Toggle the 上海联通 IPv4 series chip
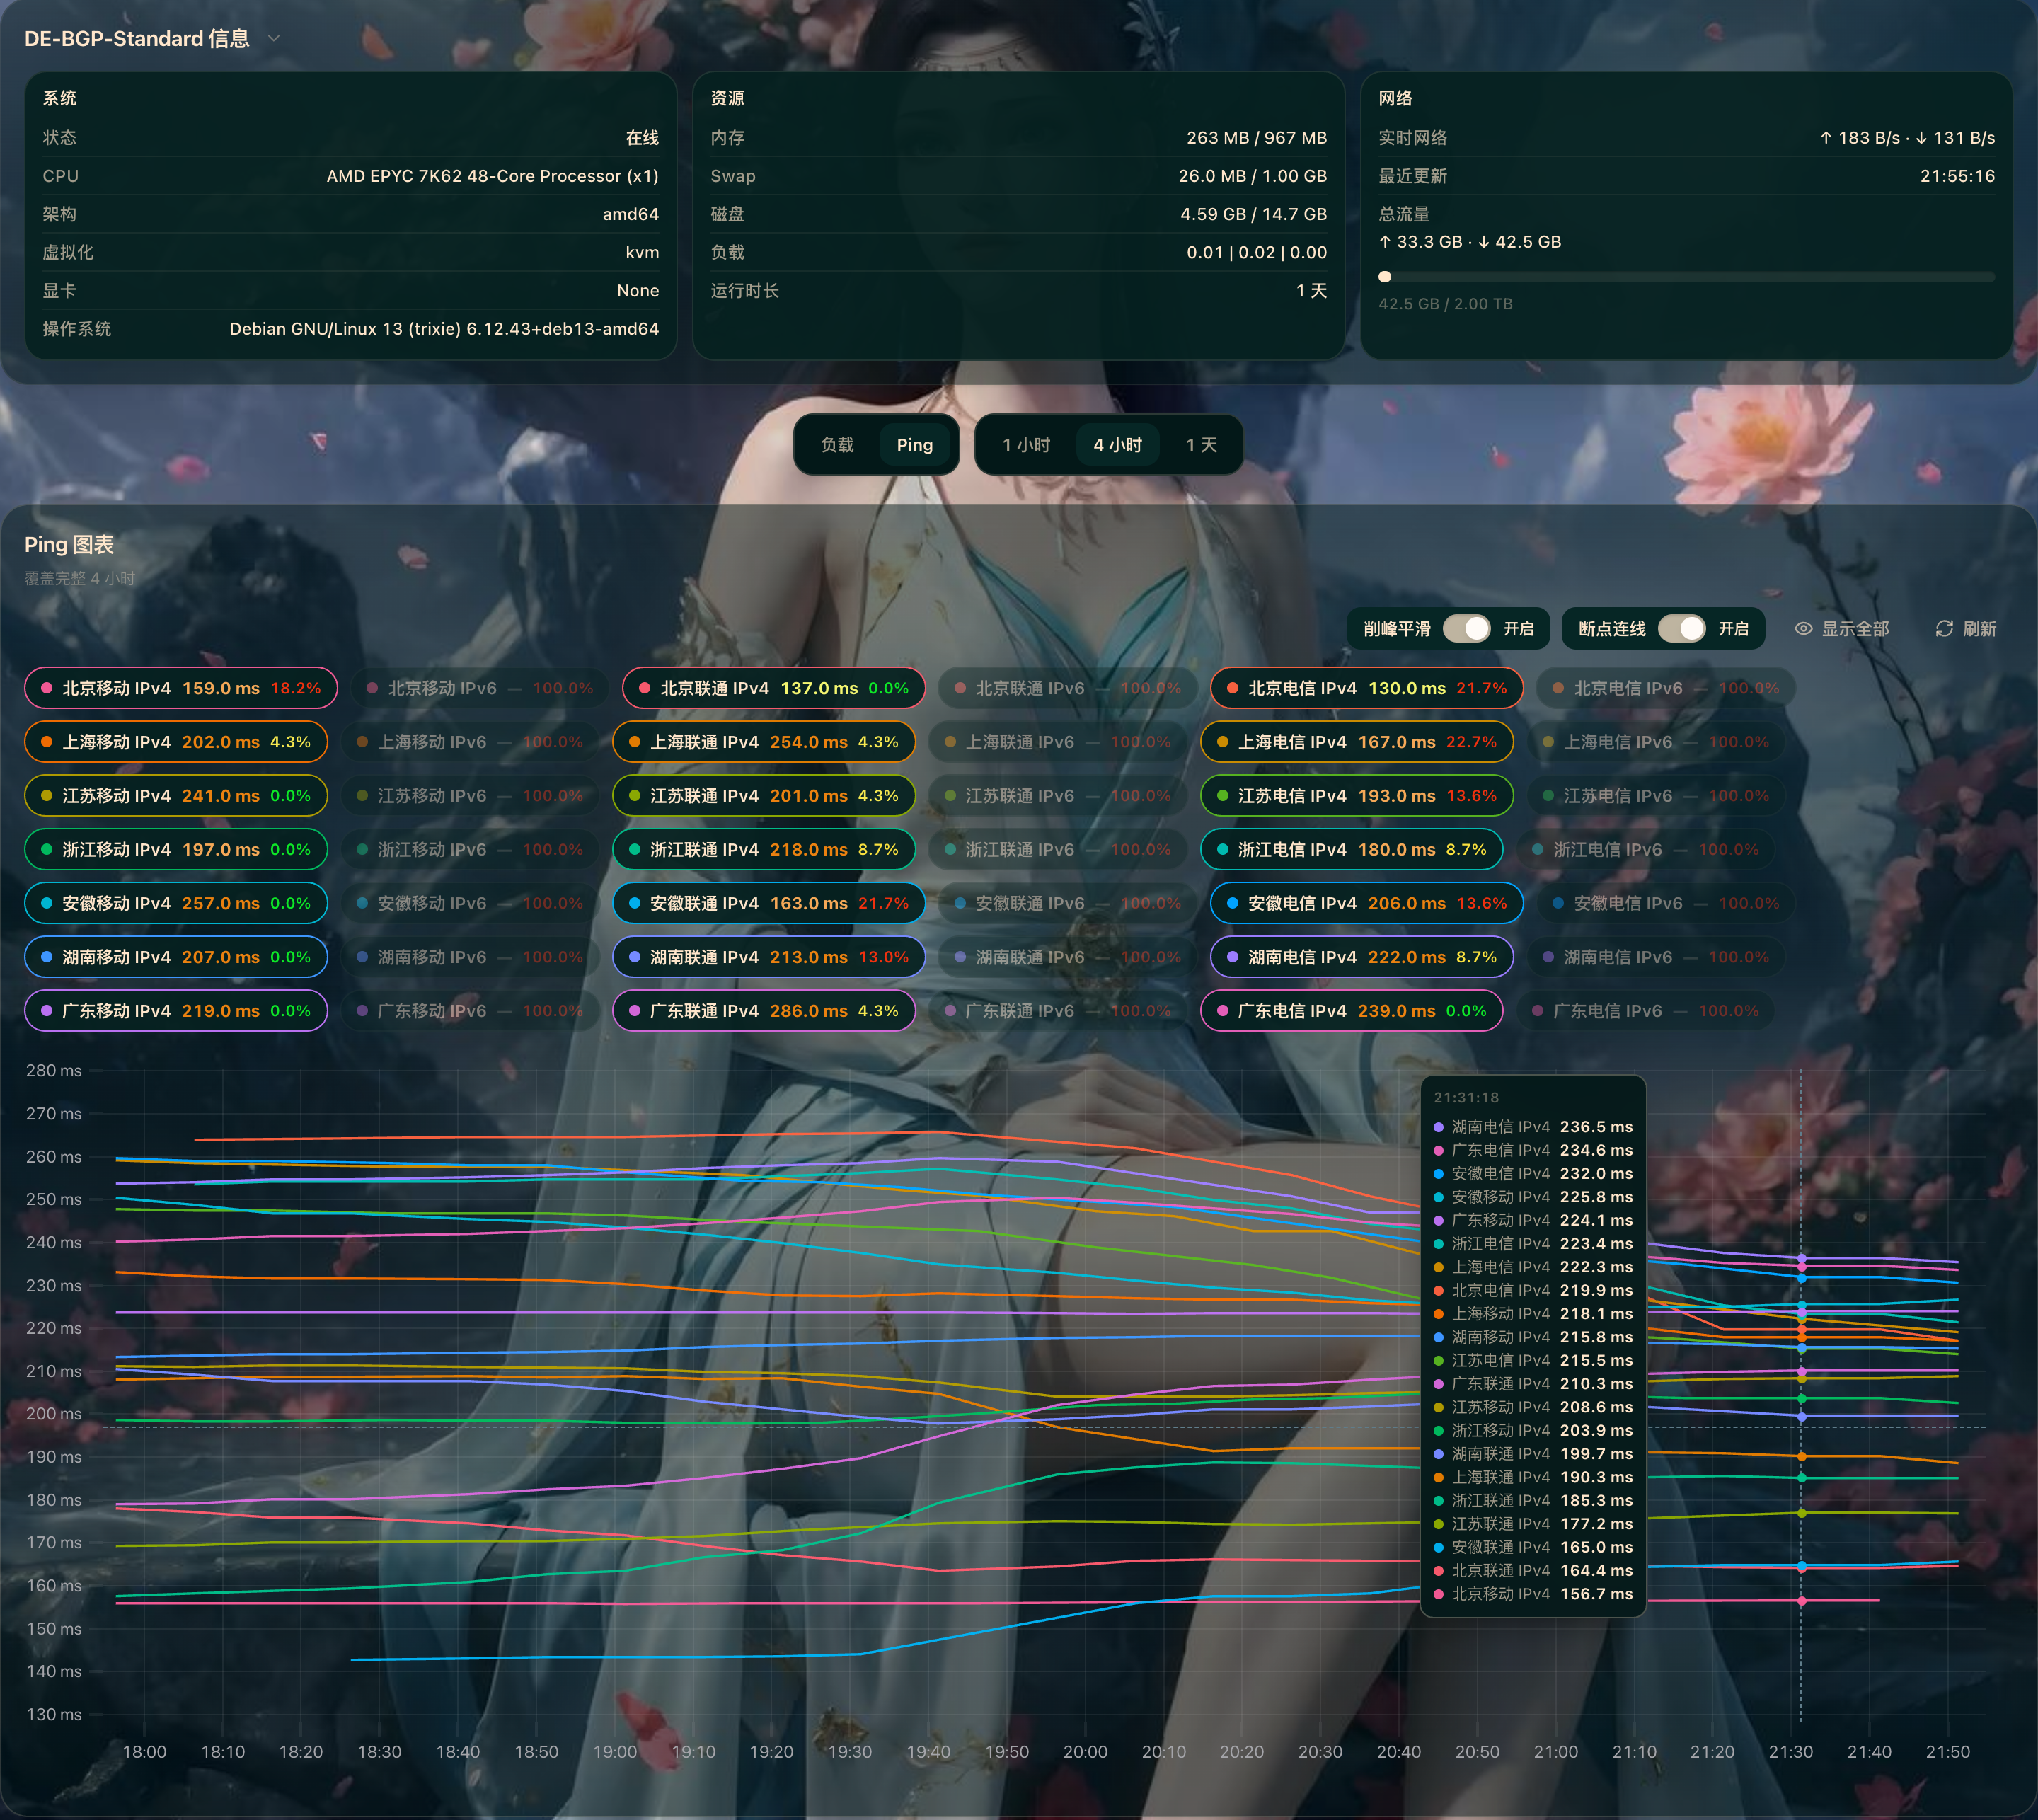Image resolution: width=2038 pixels, height=1820 pixels. (764, 742)
